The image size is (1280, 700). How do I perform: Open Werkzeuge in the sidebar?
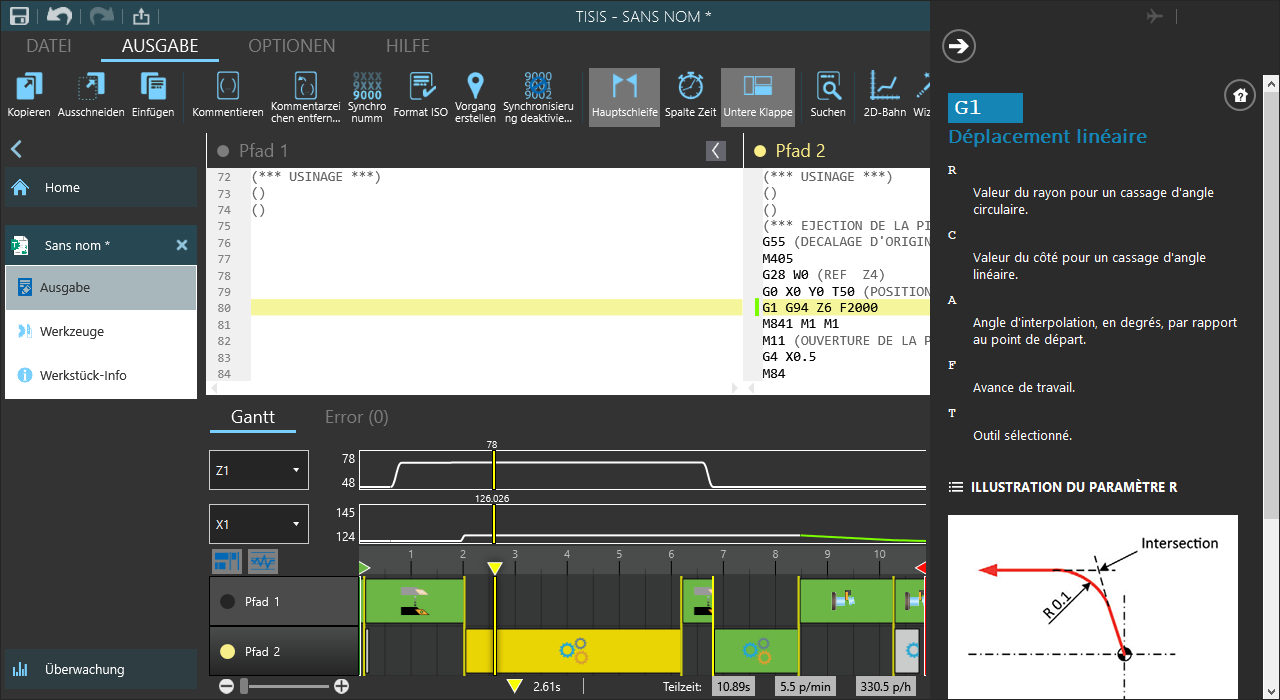[72, 331]
